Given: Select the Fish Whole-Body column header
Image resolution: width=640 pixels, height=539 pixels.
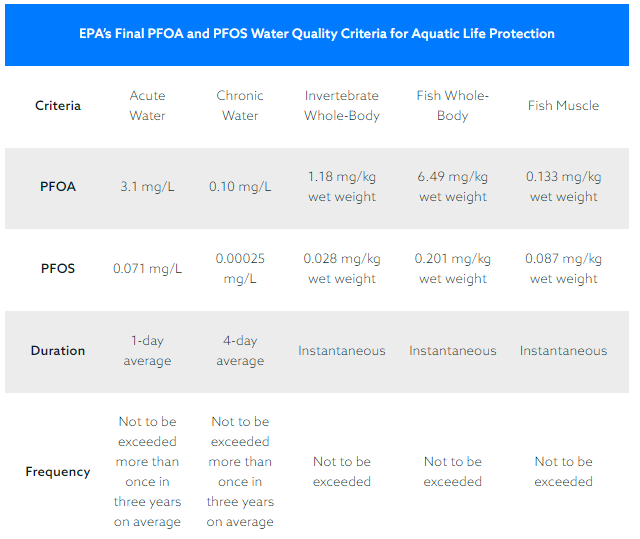Looking at the screenshot, I should tap(452, 106).
